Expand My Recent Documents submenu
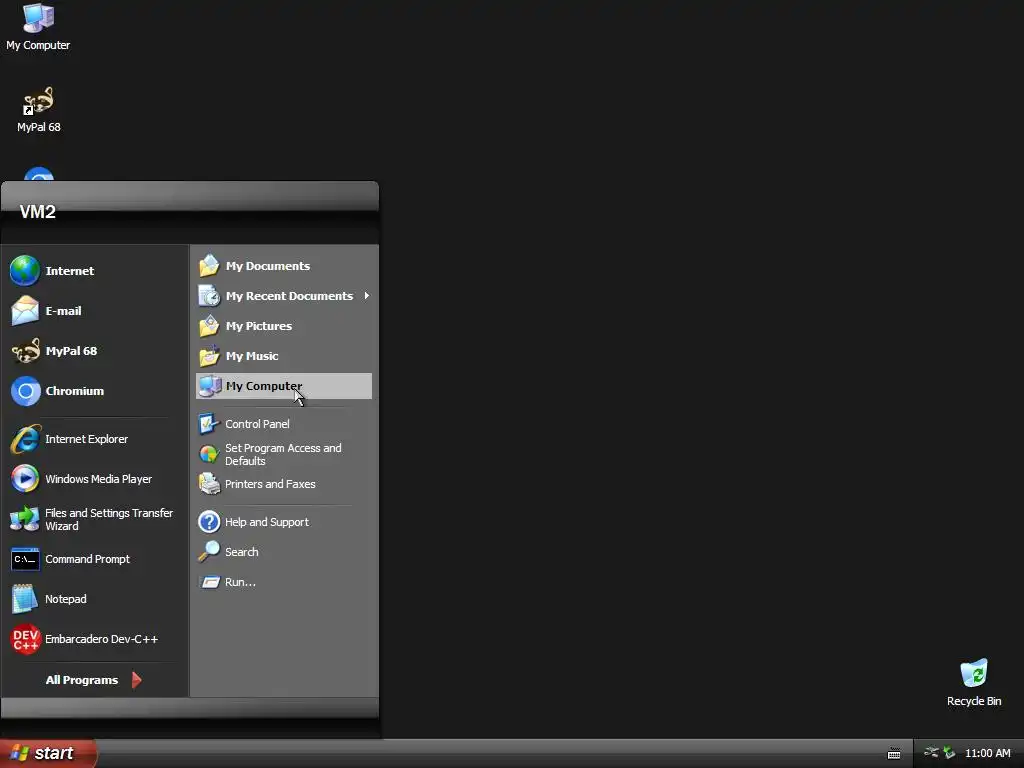The image size is (1024, 768). (284, 296)
